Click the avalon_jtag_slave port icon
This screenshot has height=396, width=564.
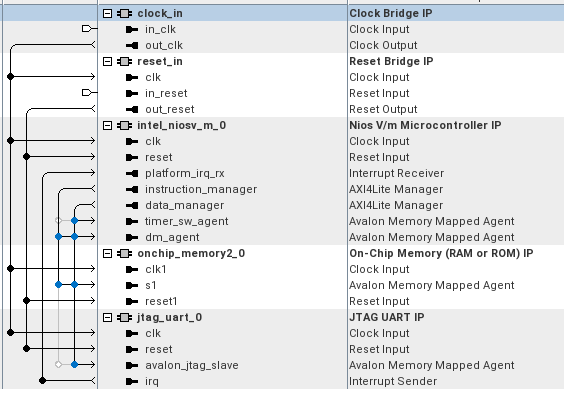[132, 365]
